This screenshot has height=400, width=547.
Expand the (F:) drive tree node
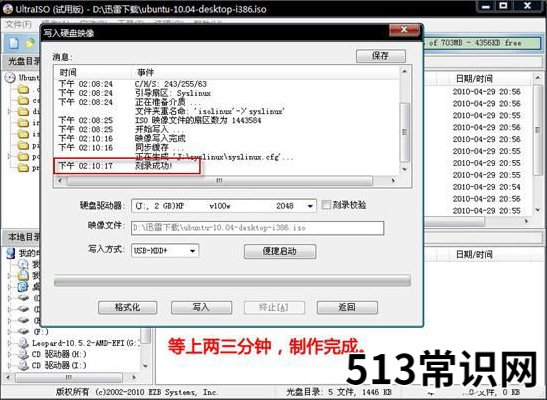click(x=10, y=331)
